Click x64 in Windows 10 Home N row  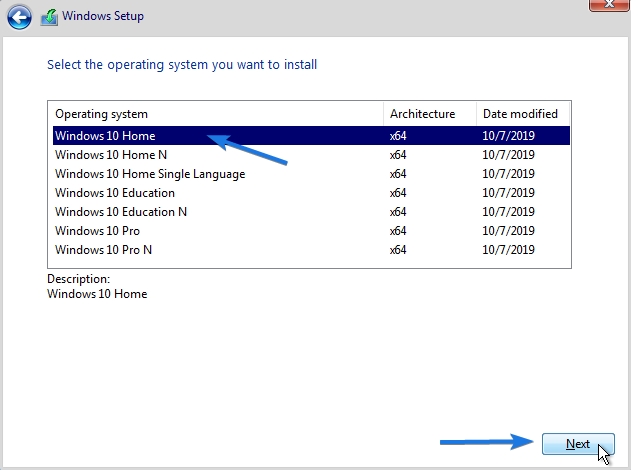tap(398, 155)
